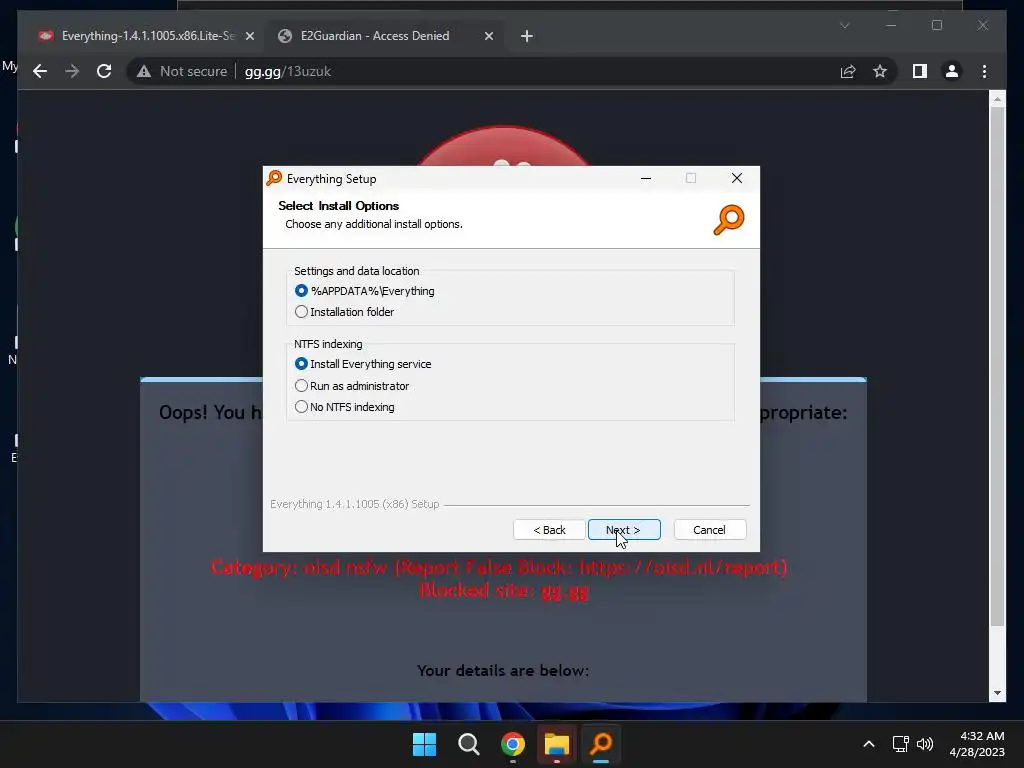The height and width of the screenshot is (768, 1024).
Task: Open tab search chevron in Chrome
Action: point(844,25)
